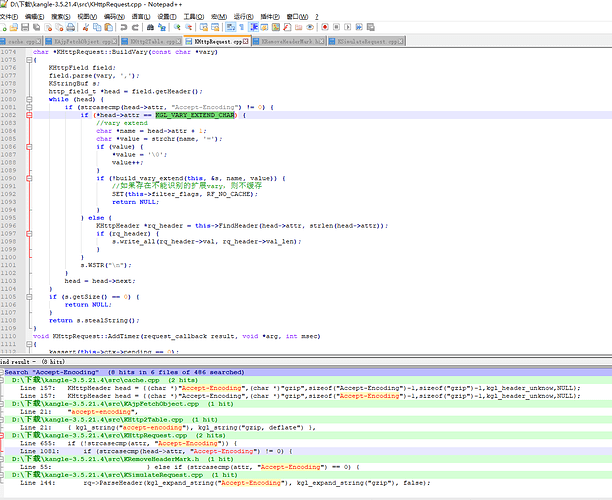Click the result Line 144 in KSimulateRequest.cpp
Image resolution: width=612 pixels, height=500 pixels.
click(225, 483)
